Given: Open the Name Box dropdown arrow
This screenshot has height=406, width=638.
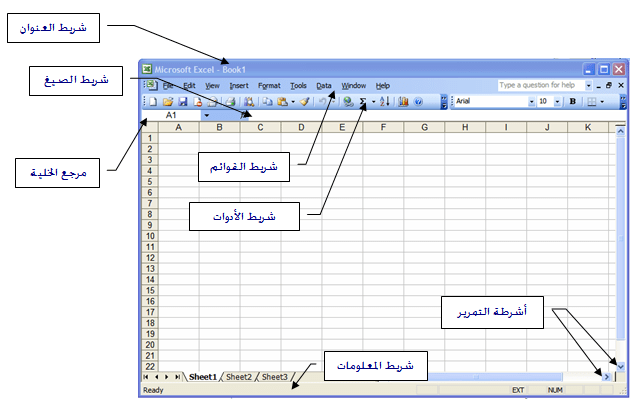Looking at the screenshot, I should coord(207,116).
